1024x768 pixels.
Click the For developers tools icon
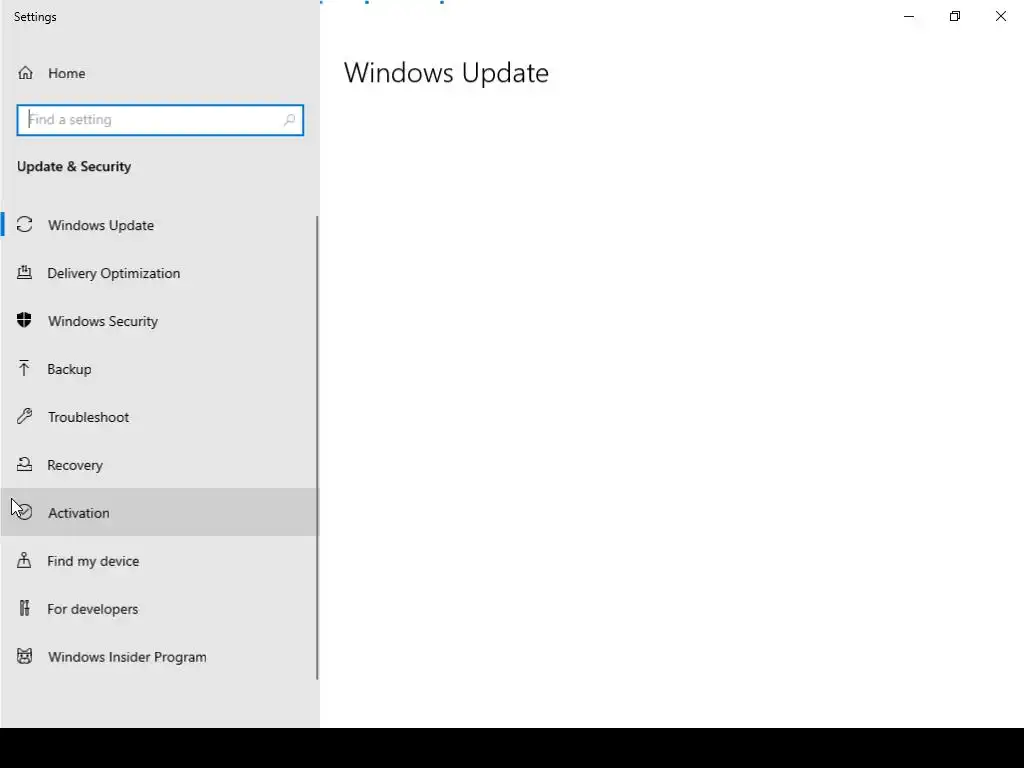(24, 608)
